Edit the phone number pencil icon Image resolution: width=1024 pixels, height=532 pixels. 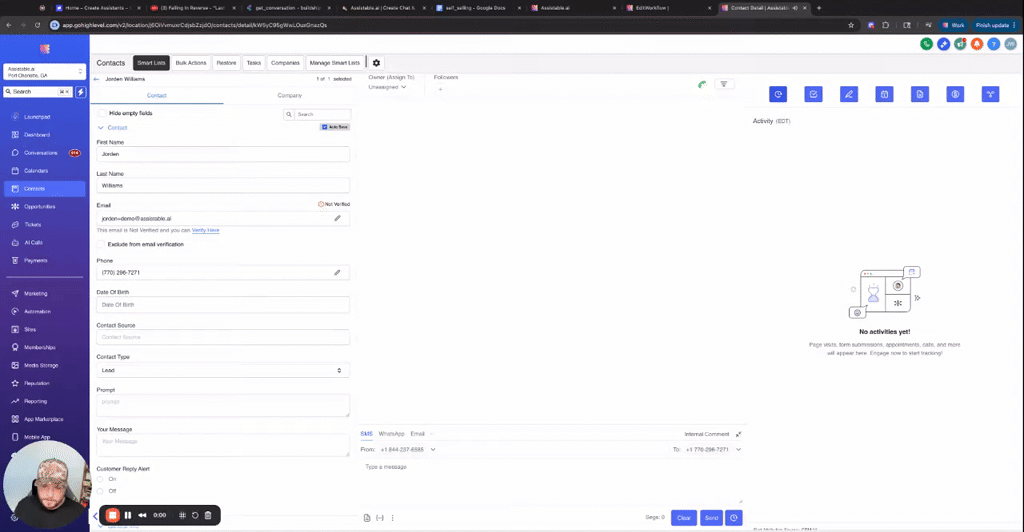click(338, 272)
